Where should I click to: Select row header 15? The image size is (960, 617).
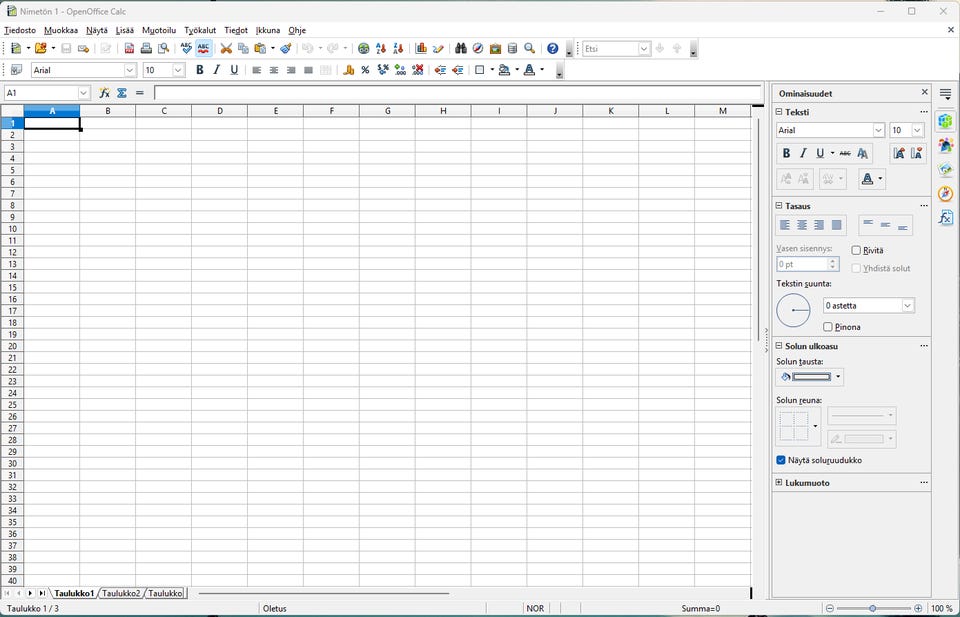(x=12, y=288)
